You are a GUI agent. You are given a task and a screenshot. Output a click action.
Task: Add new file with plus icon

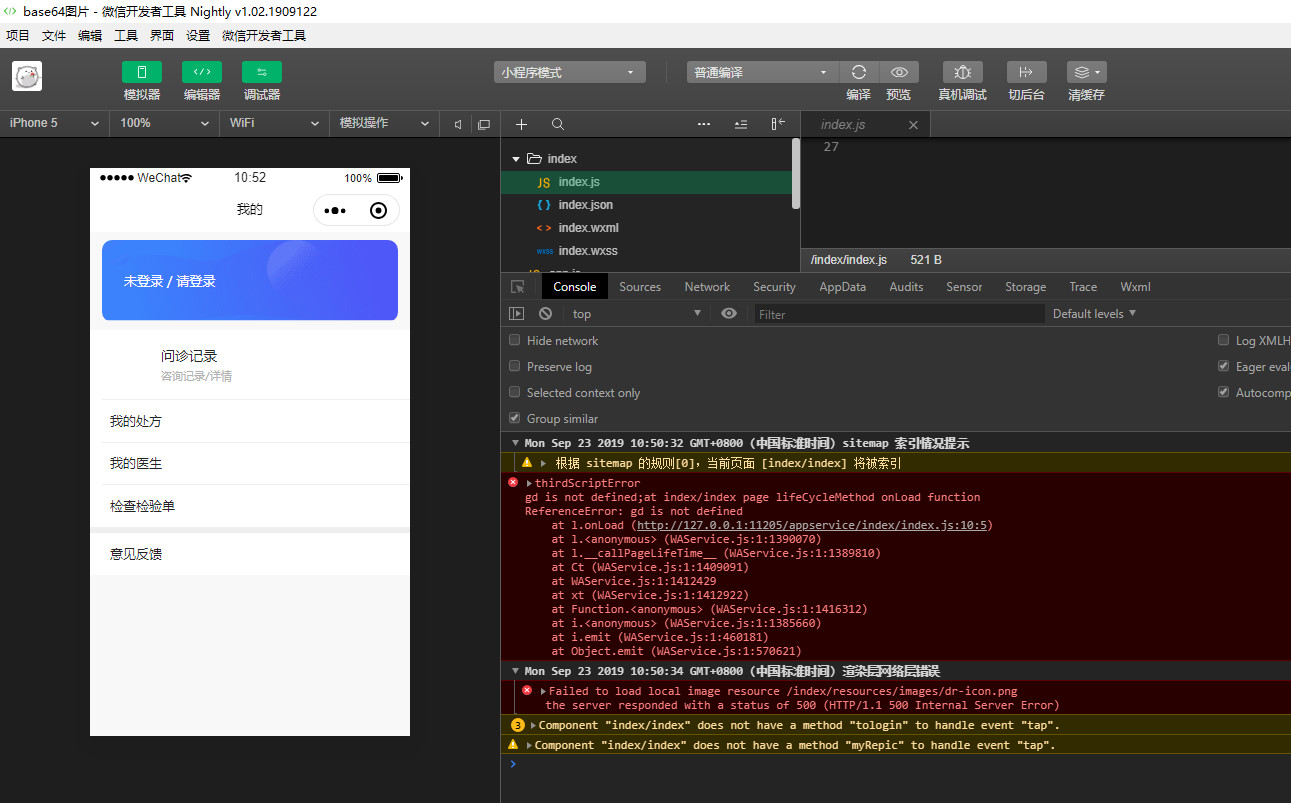521,124
